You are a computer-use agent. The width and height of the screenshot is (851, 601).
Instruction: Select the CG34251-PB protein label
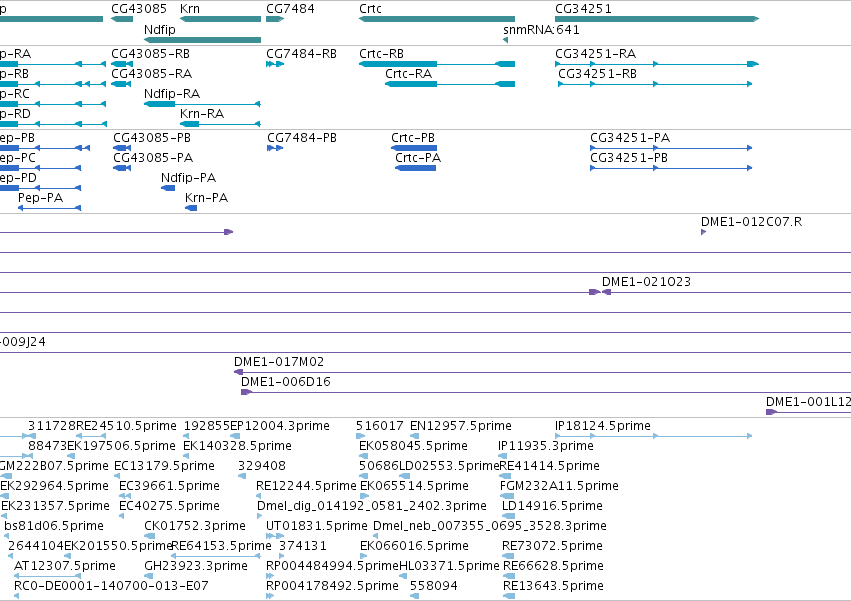(x=628, y=158)
